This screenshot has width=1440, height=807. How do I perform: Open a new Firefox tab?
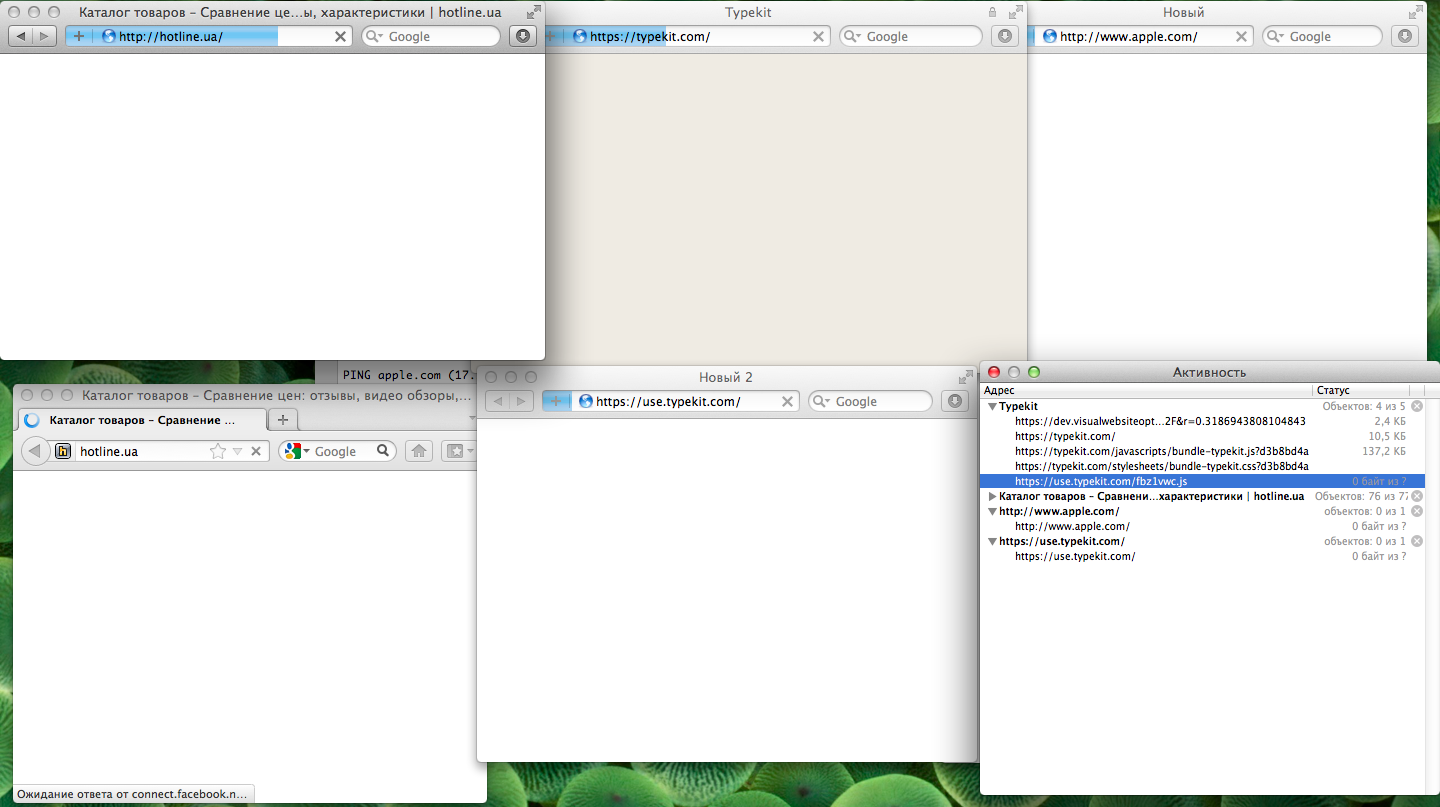283,420
